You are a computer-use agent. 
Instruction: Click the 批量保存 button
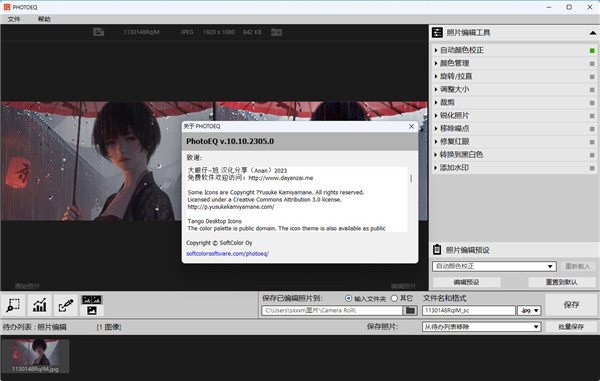point(571,327)
